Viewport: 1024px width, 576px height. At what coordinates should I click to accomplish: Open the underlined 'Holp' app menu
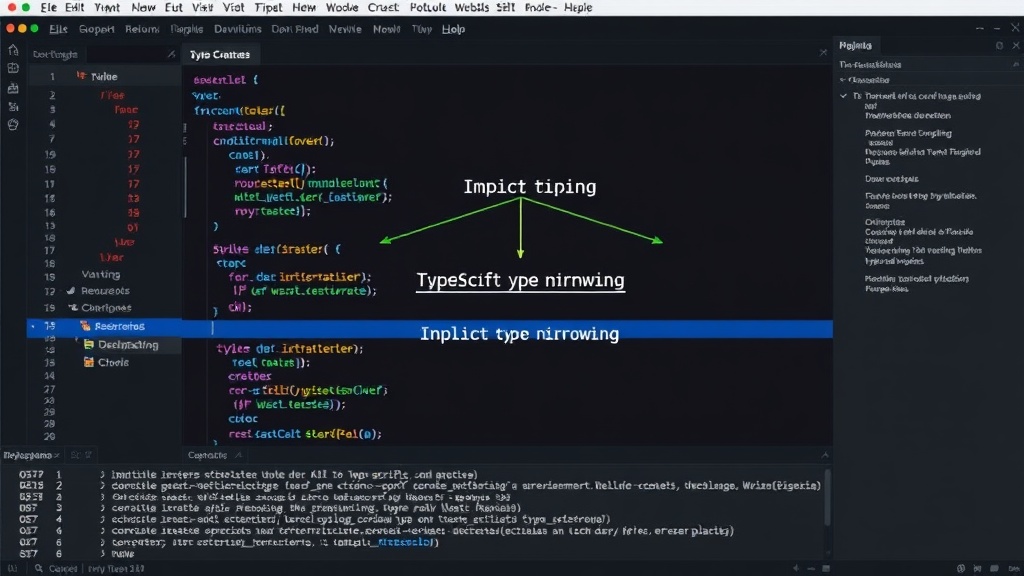(x=453, y=29)
